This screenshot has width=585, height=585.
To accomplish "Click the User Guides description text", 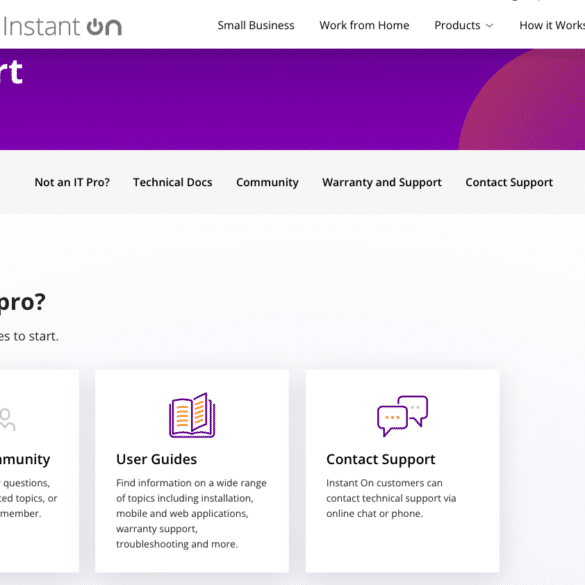I will [x=191, y=513].
